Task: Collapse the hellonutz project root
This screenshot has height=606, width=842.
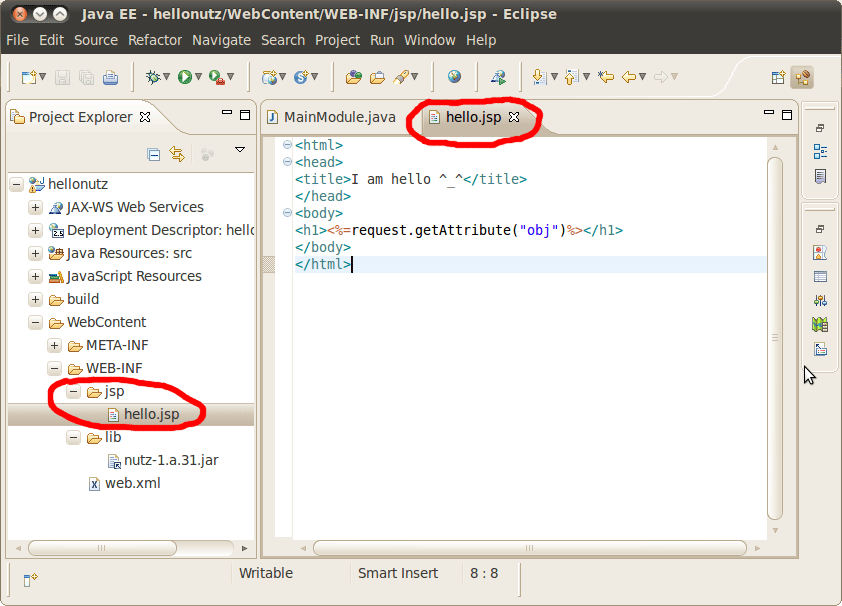Action: point(16,185)
